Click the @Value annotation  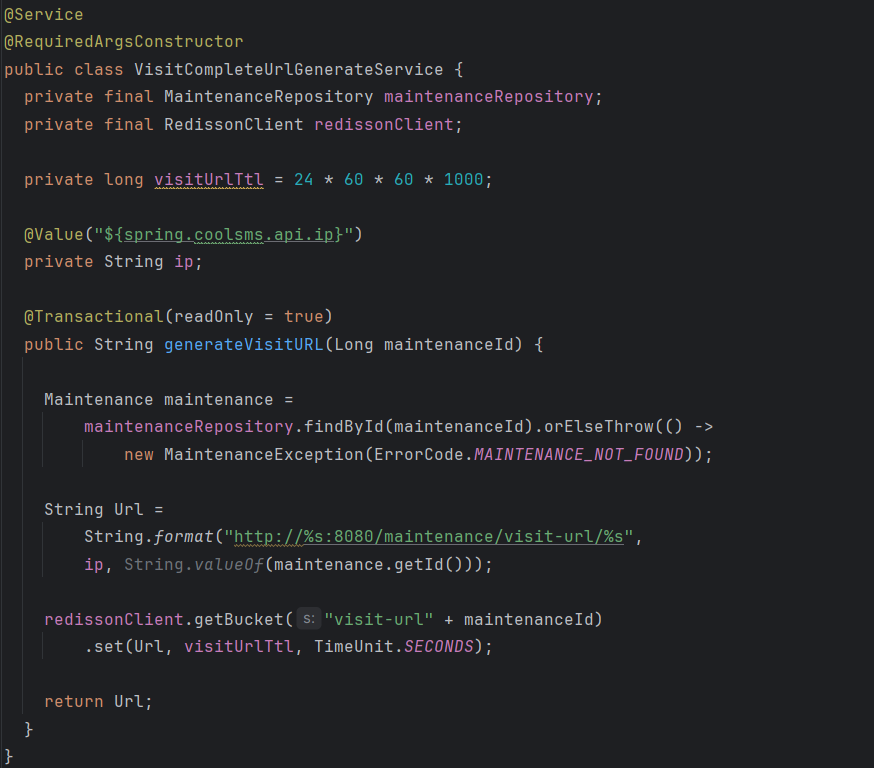click(x=54, y=234)
